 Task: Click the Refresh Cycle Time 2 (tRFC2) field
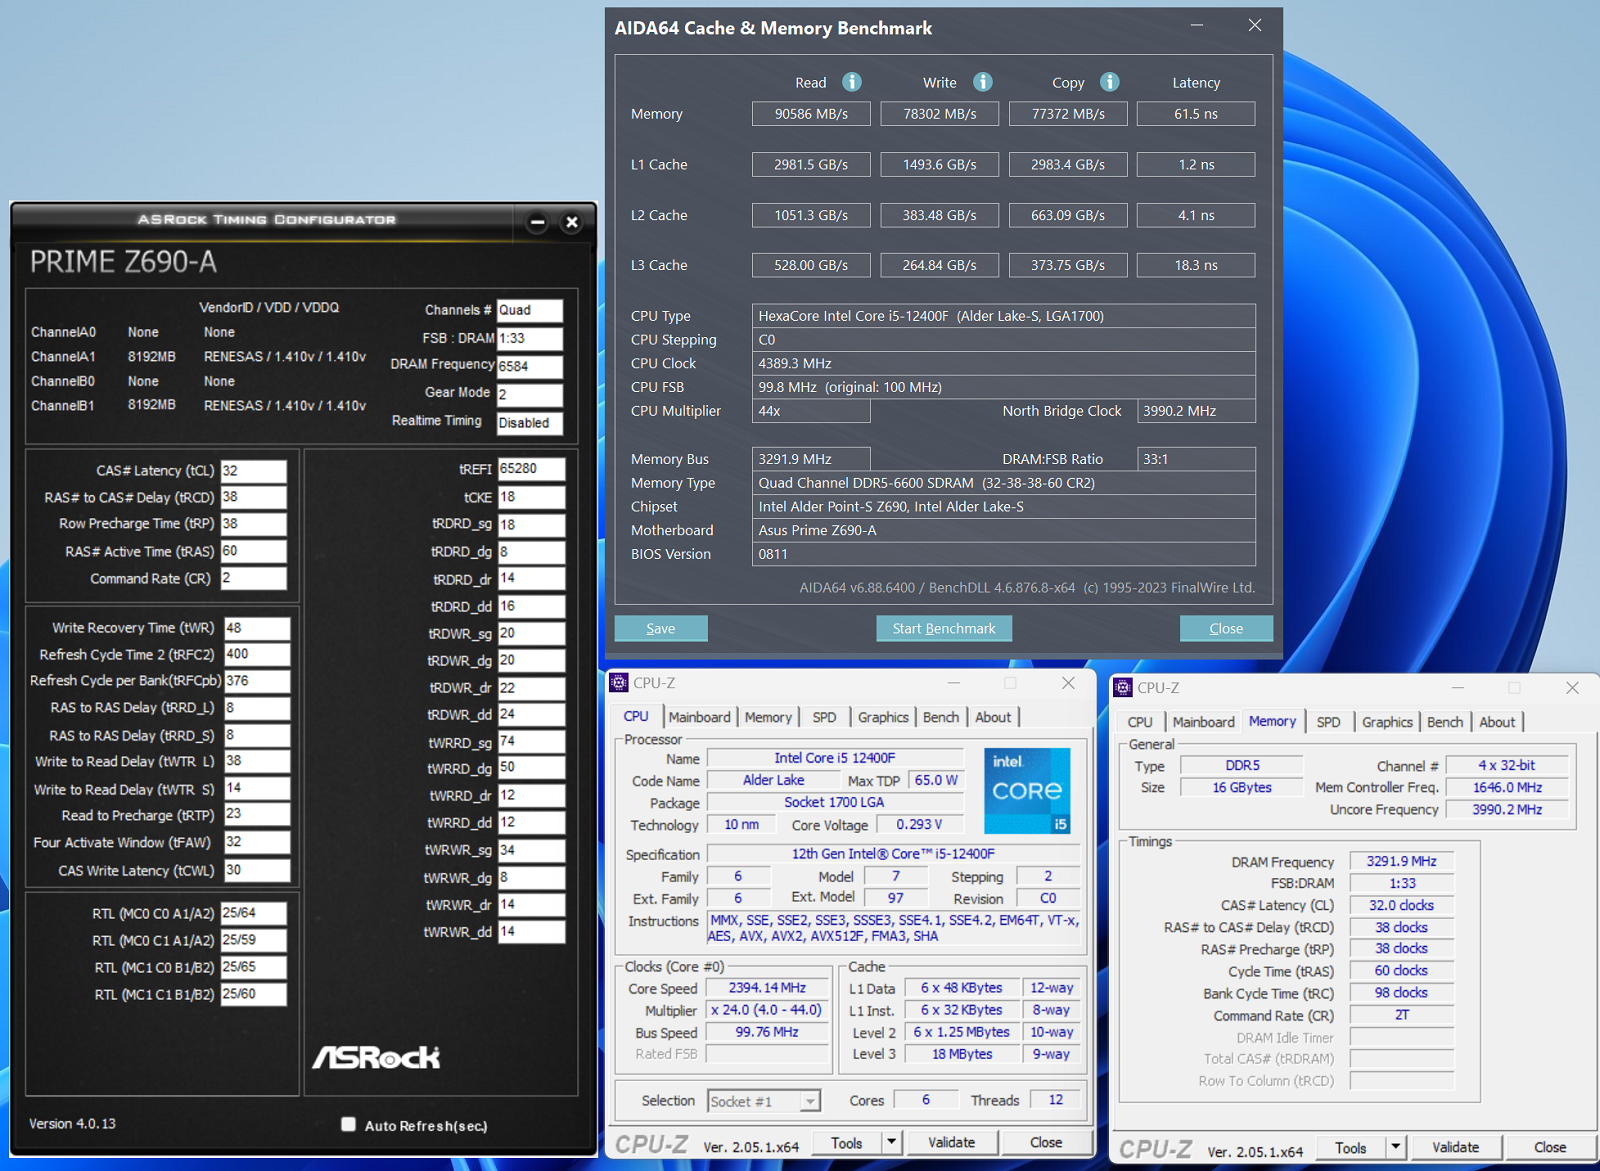click(x=257, y=654)
